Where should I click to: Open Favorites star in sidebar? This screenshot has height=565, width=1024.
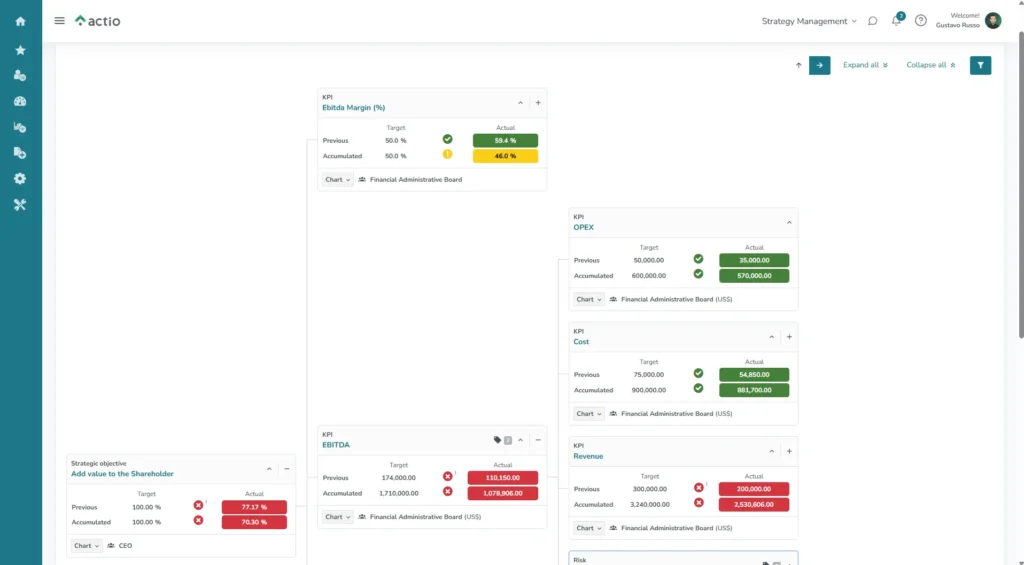pos(20,50)
